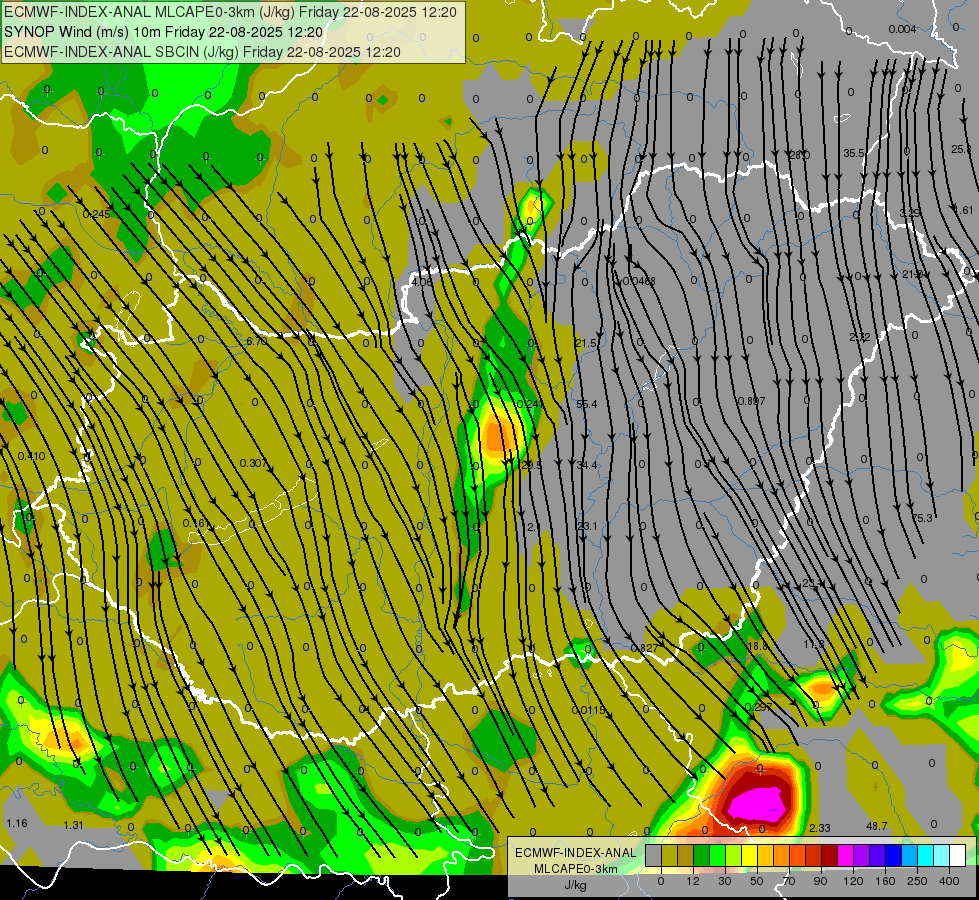Click the map value 4.06
The image size is (979, 900).
(x=422, y=282)
